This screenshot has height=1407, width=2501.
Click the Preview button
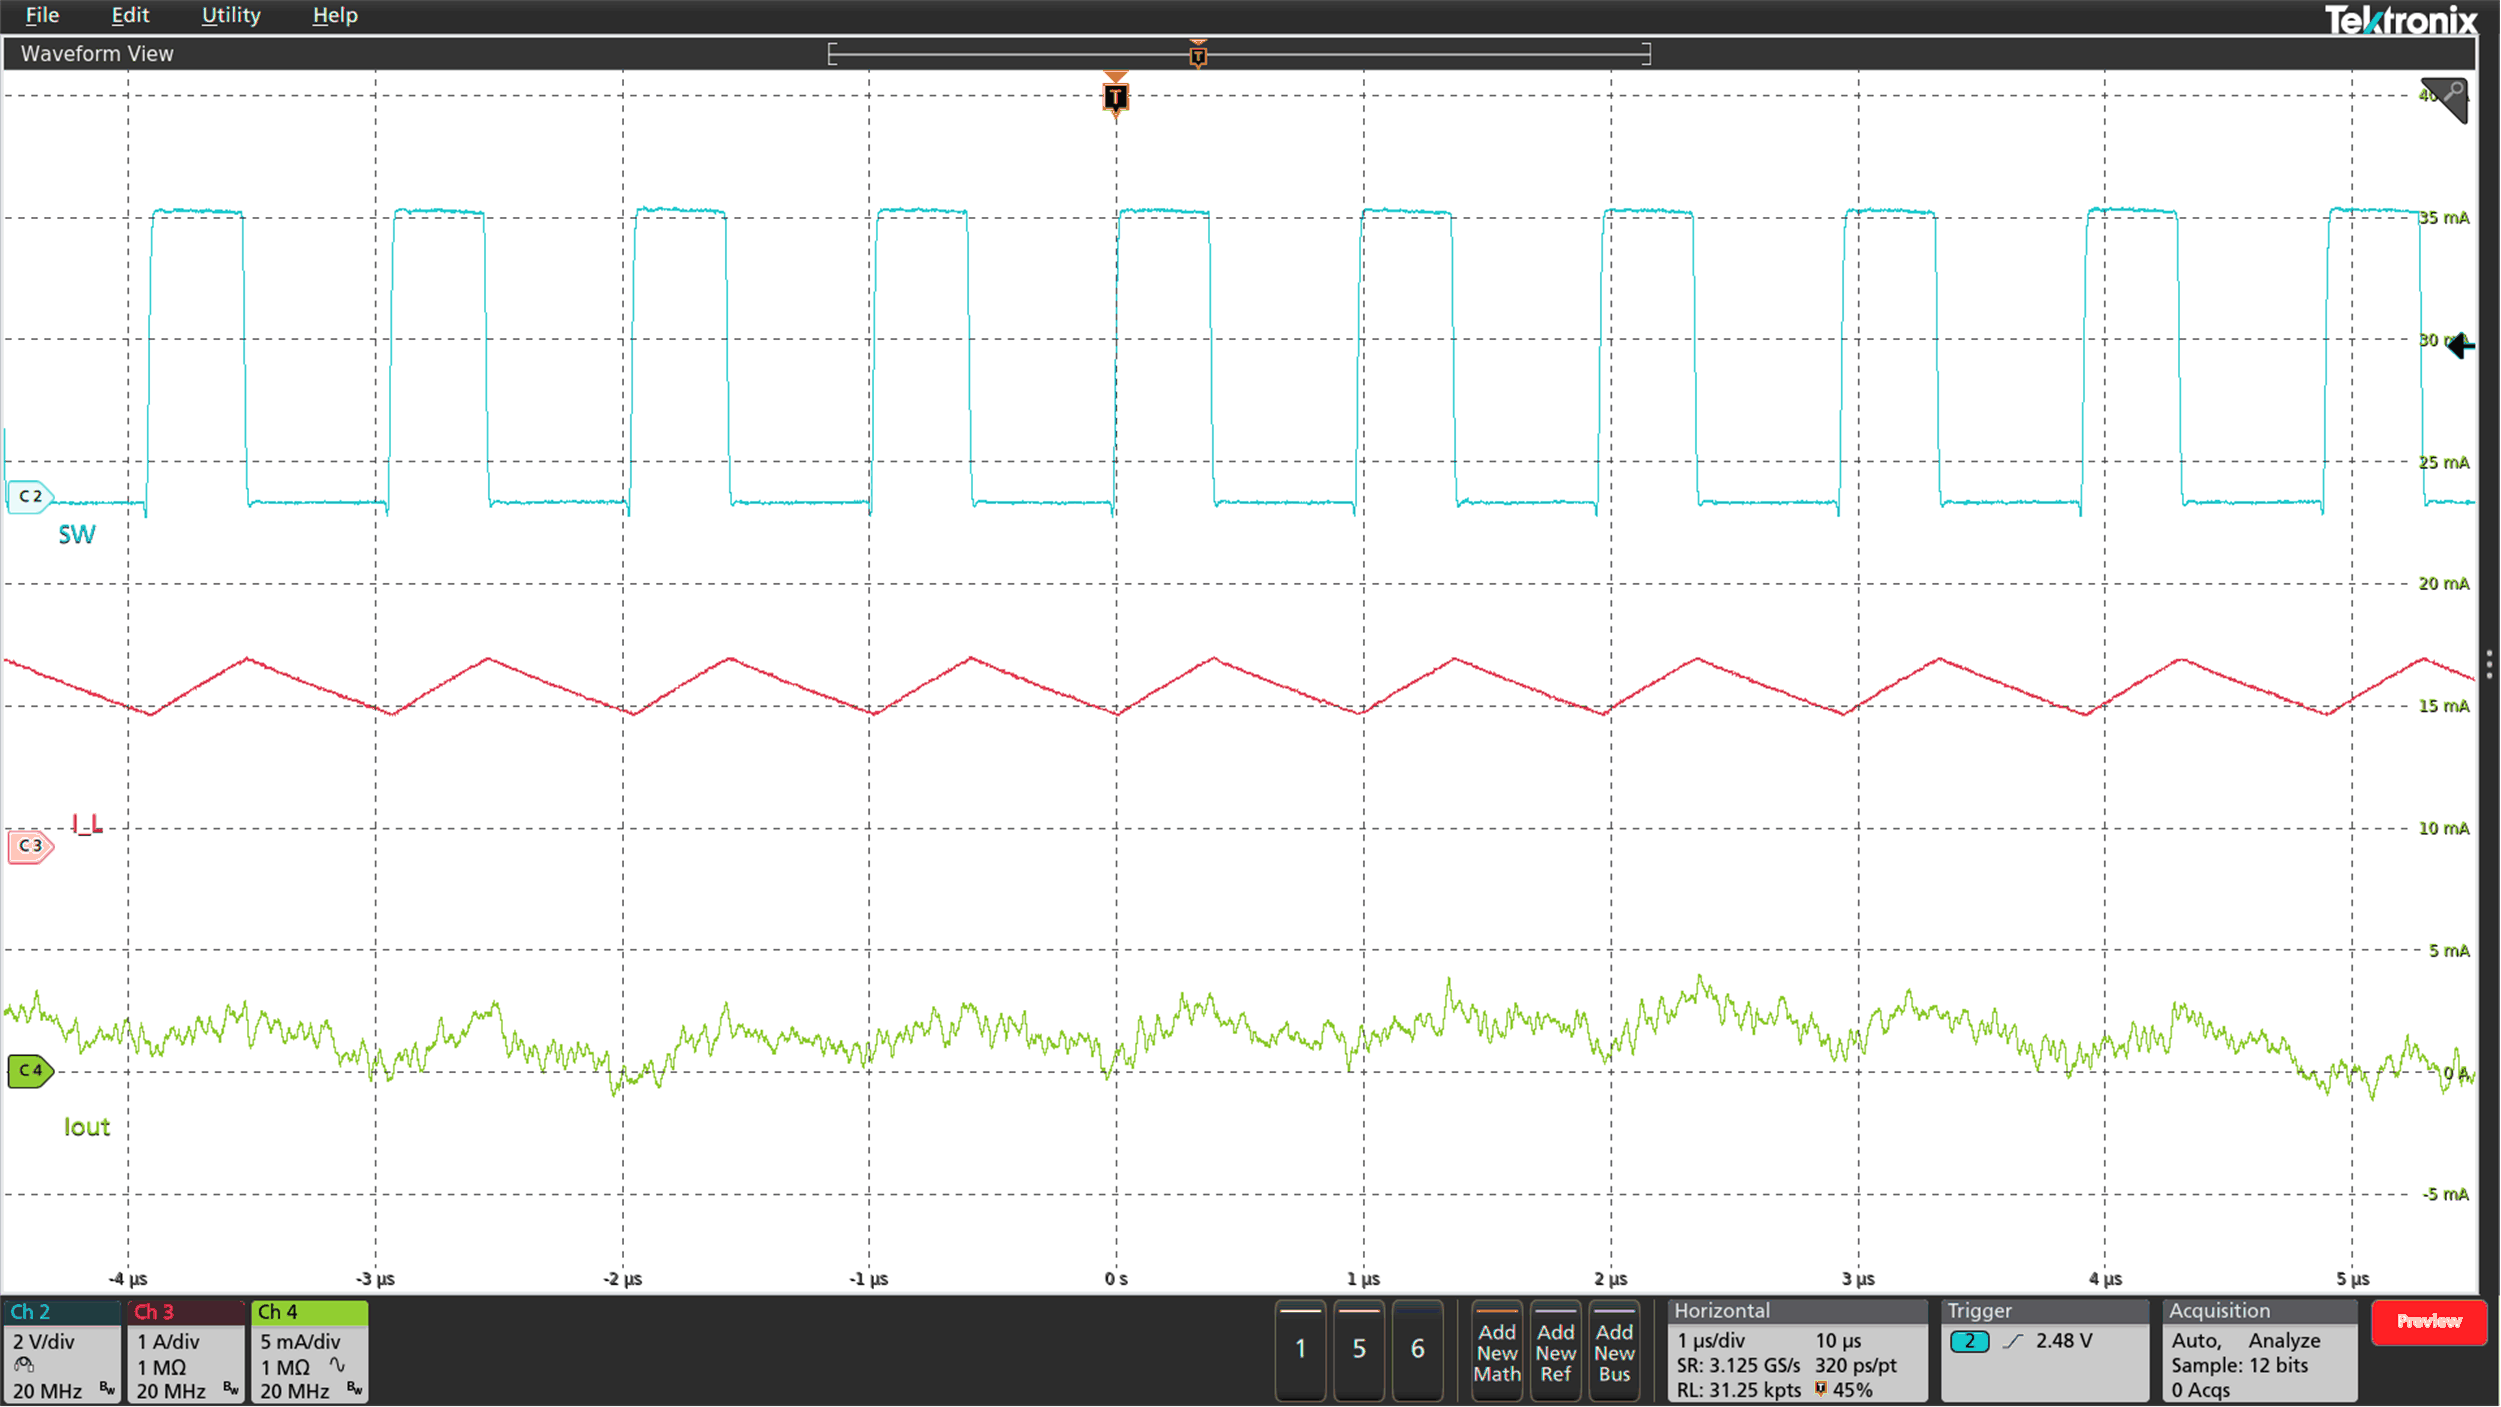click(2429, 1322)
